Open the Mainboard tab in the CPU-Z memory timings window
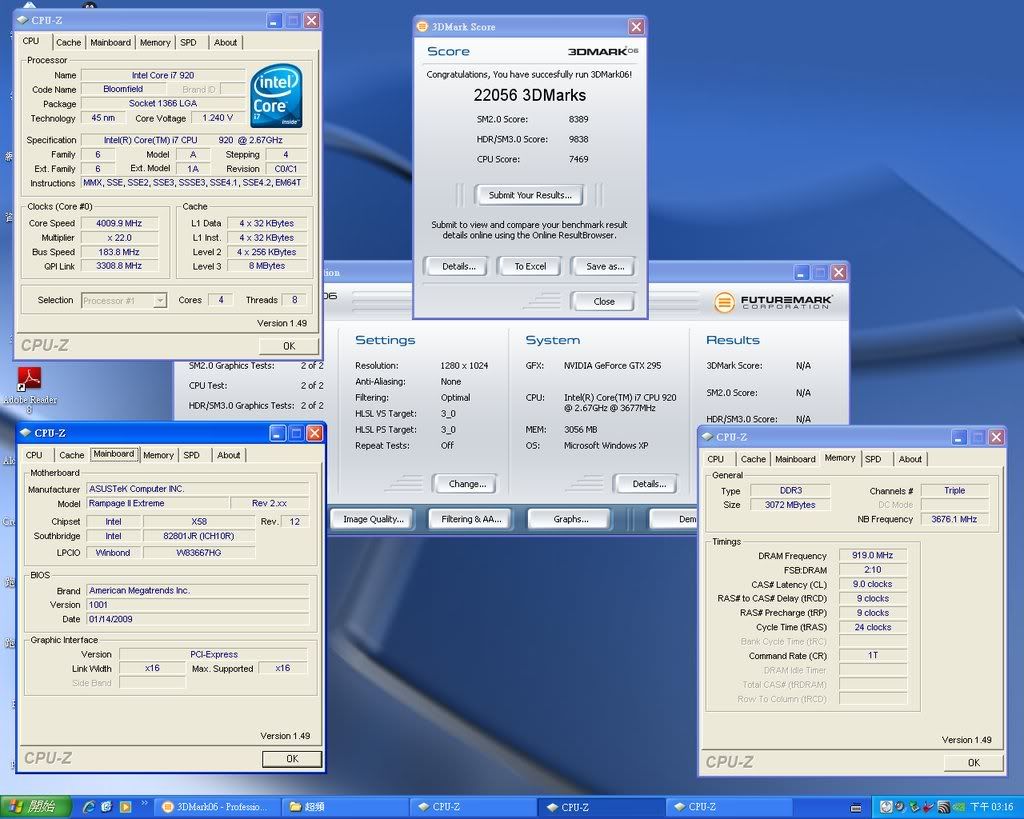The height and width of the screenshot is (819, 1024). [795, 459]
